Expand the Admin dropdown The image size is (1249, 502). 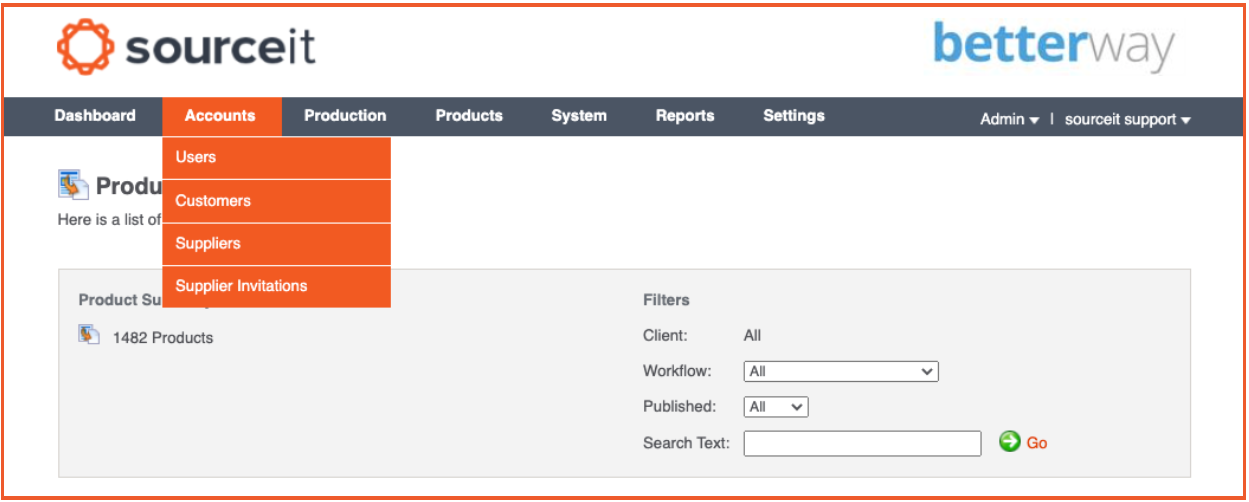tap(1009, 119)
